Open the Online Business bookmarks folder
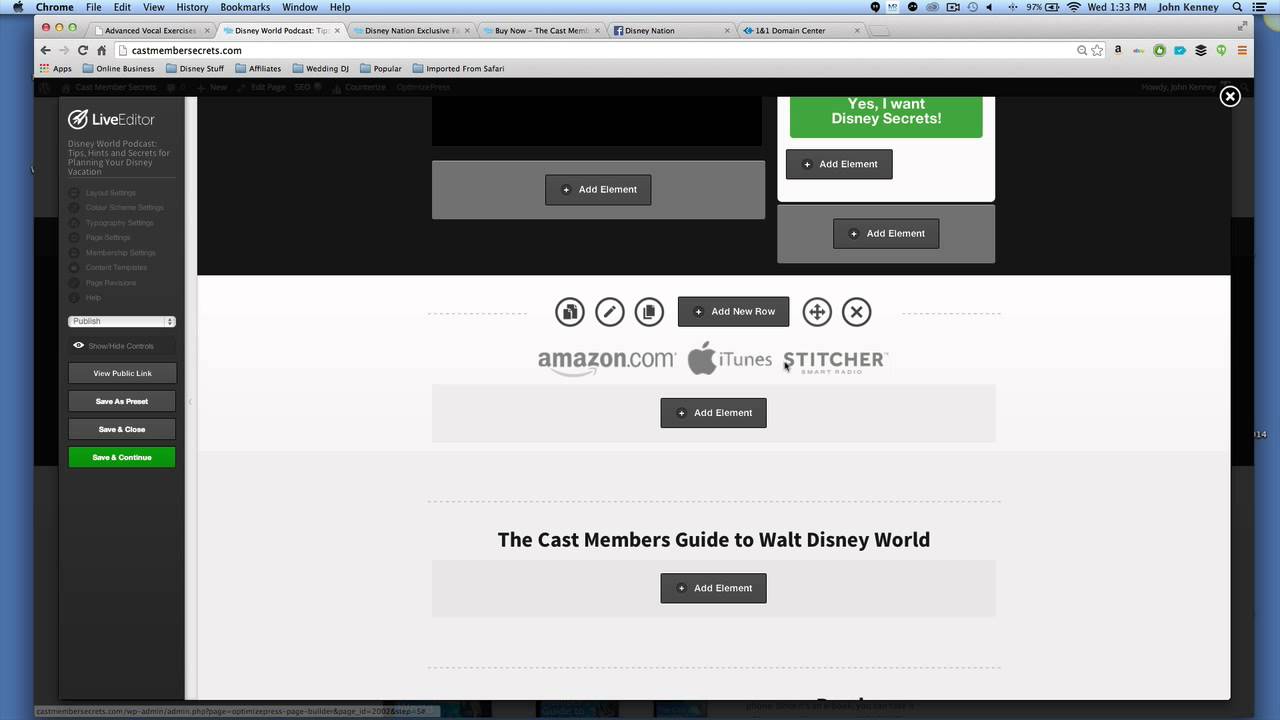This screenshot has width=1280, height=720. point(118,69)
